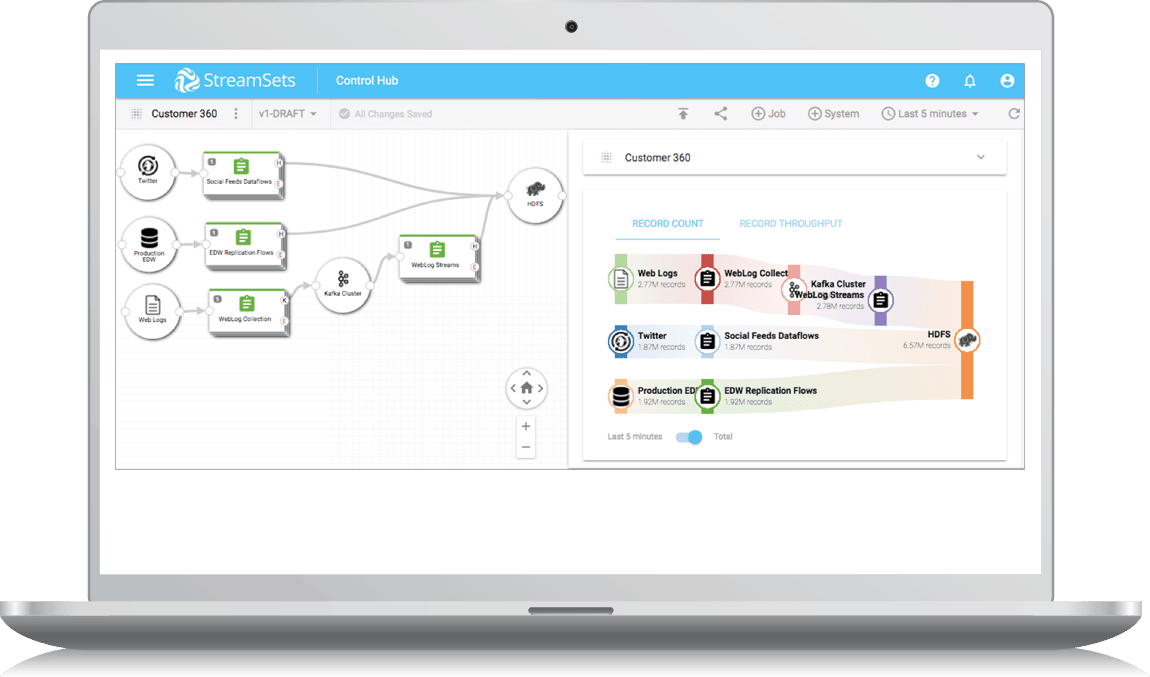Viewport: 1150px width, 677px height.
Task: Pan canvas down with navigator arrow
Action: (x=527, y=402)
